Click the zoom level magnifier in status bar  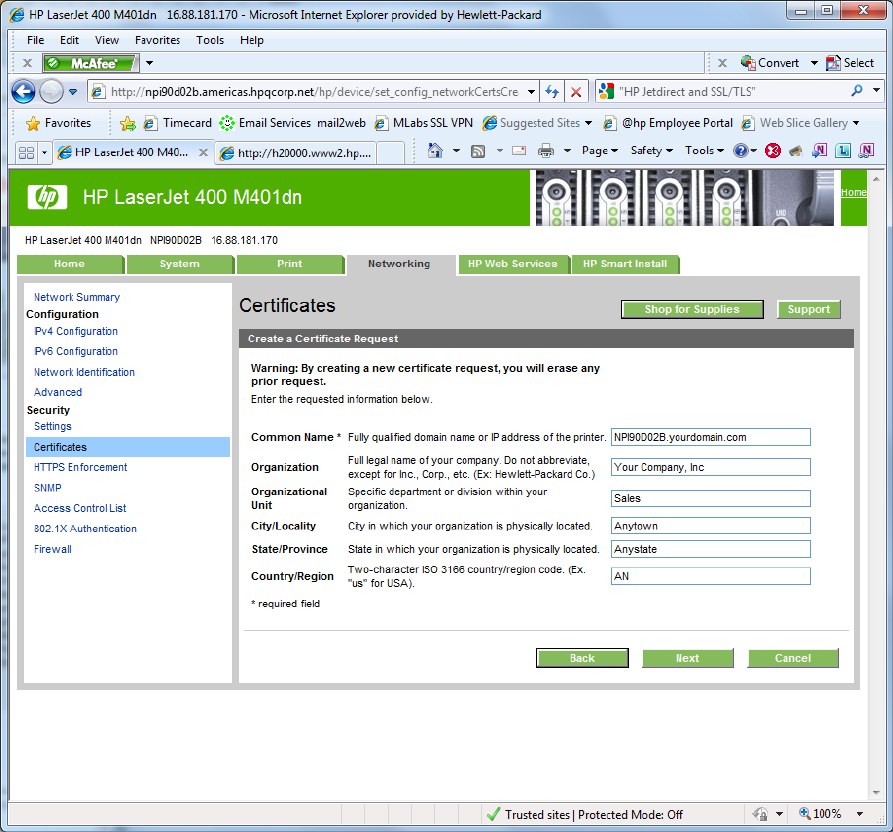click(804, 814)
